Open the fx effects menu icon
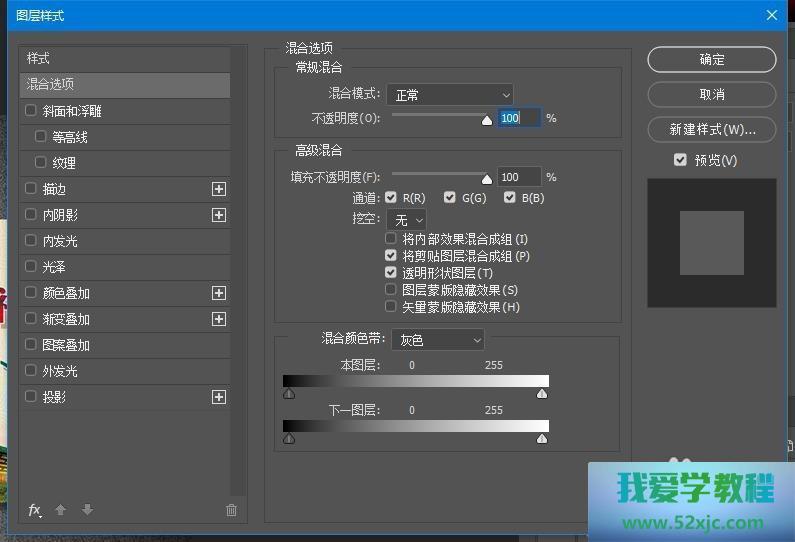Screen dimensions: 795x542 34,510
